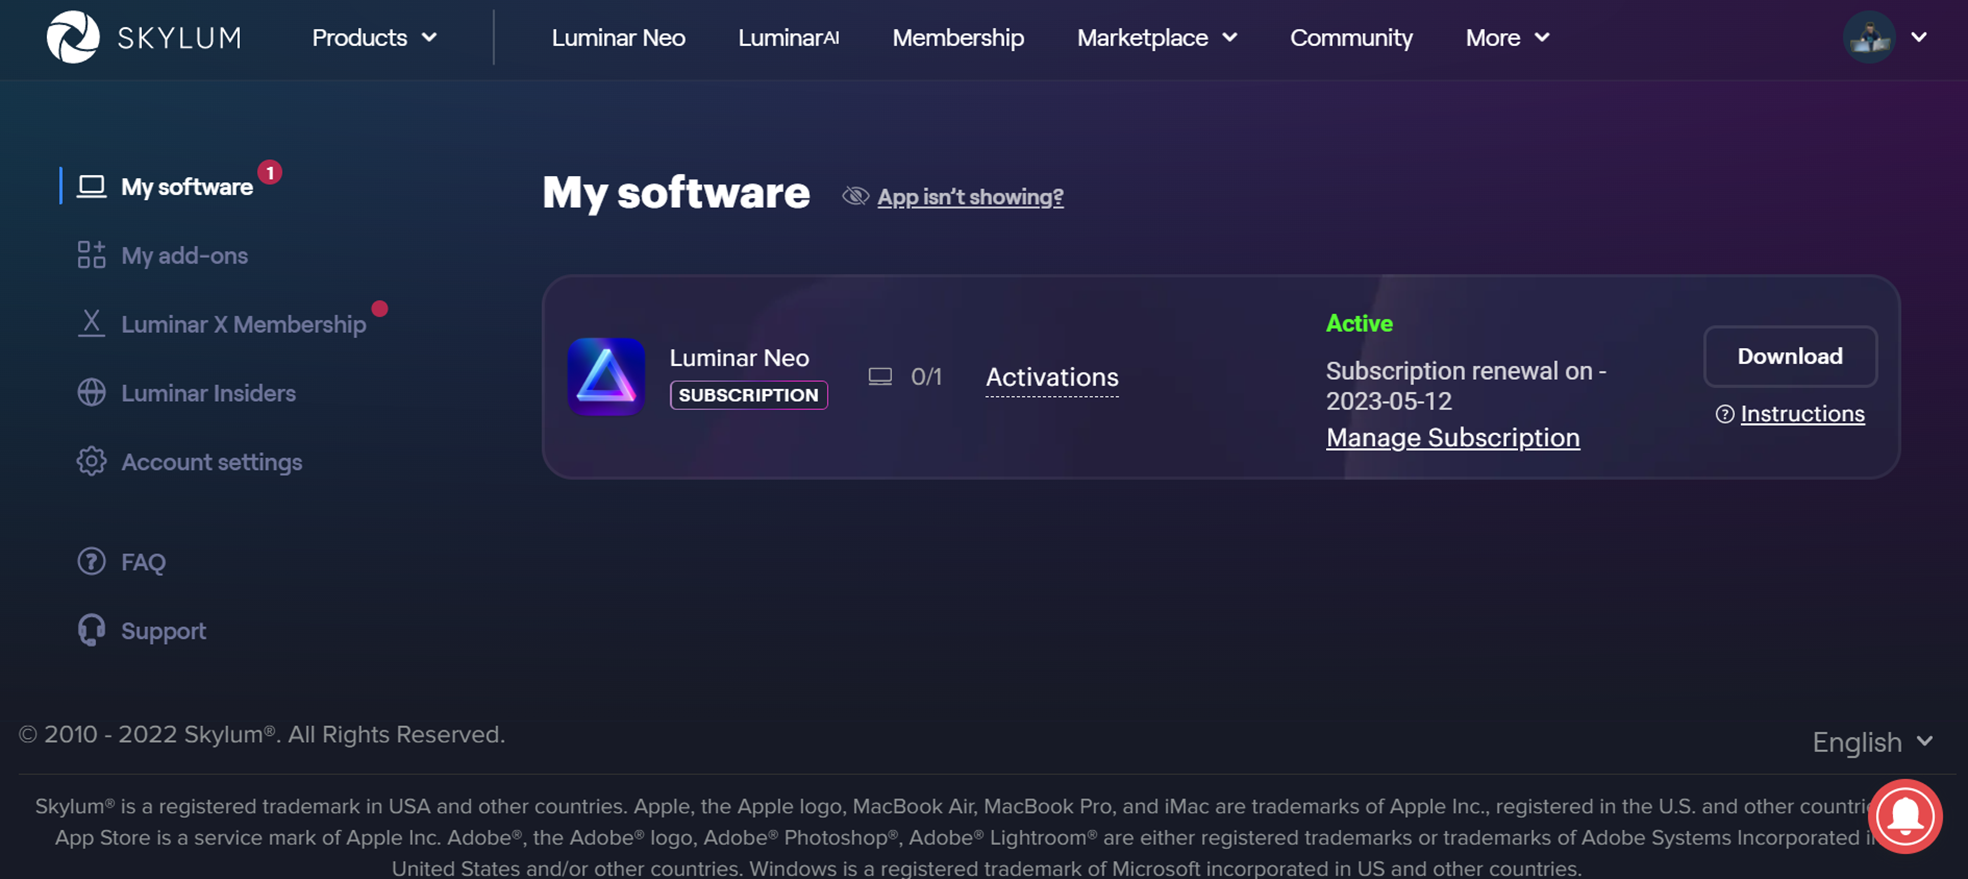Open FAQ in sidebar
Screen dimensions: 1968x879
(x=143, y=562)
